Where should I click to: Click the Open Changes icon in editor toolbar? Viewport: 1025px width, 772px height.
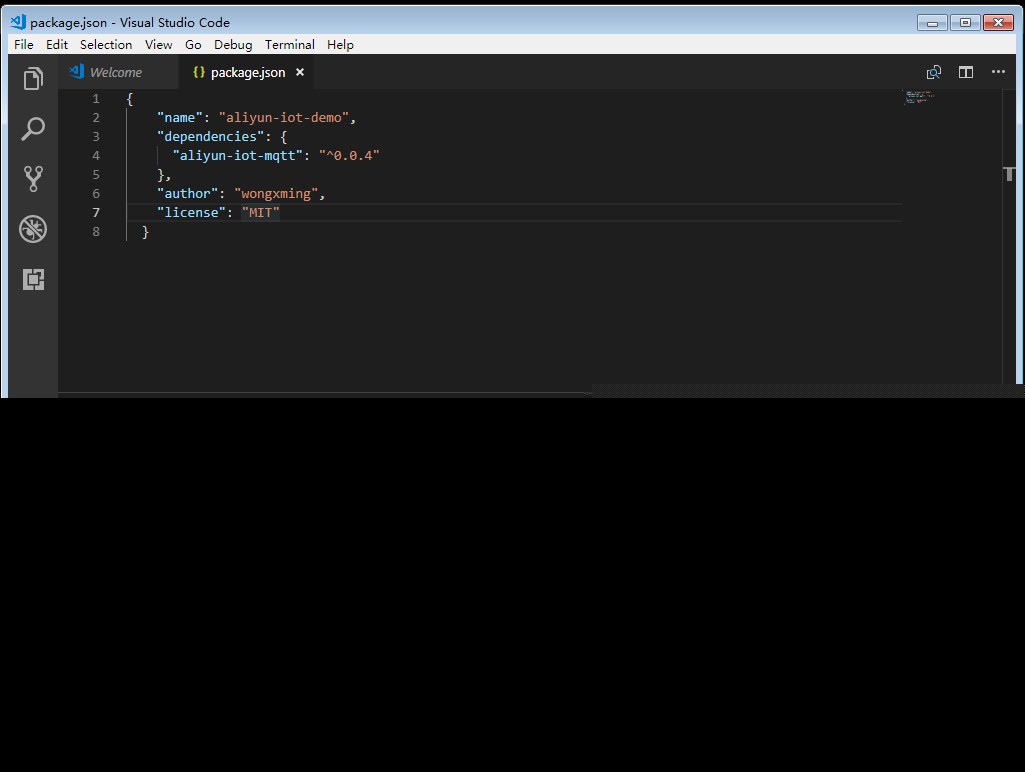[x=933, y=73]
